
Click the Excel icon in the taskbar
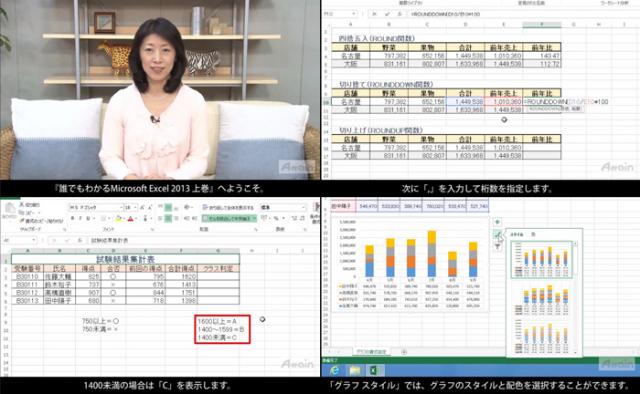pyautogui.click(x=374, y=370)
